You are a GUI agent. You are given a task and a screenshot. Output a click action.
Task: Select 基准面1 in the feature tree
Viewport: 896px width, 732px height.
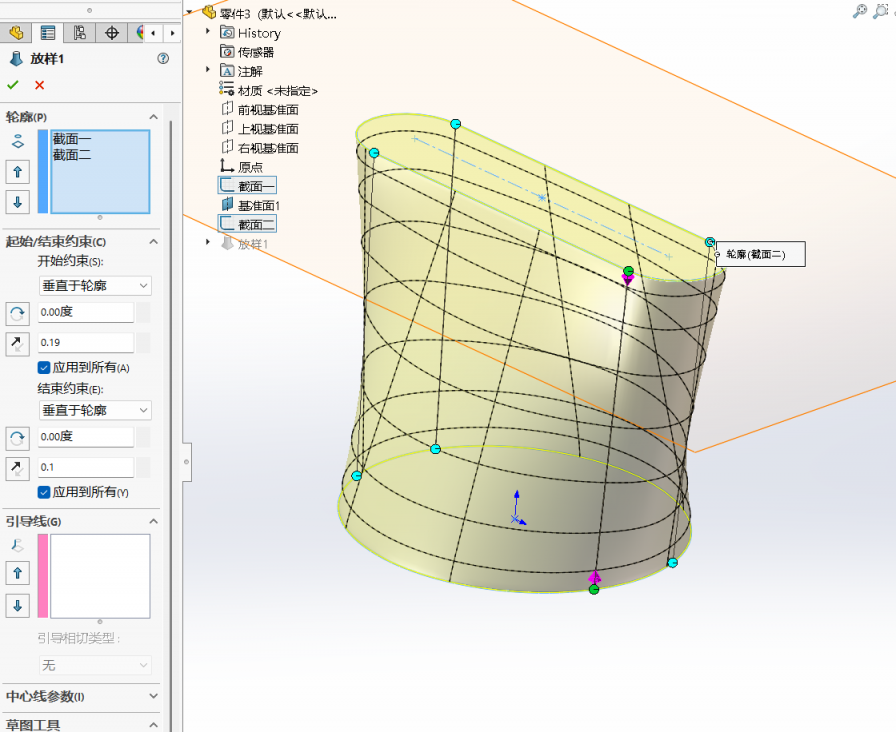[258, 205]
